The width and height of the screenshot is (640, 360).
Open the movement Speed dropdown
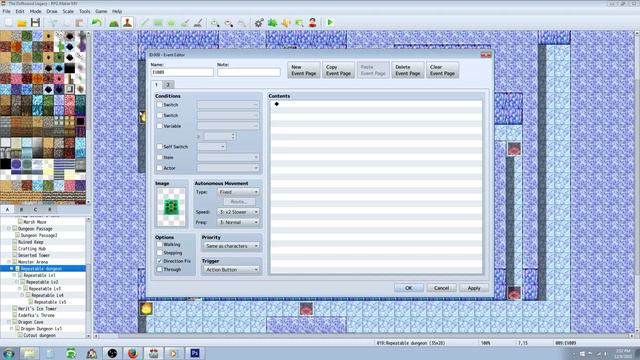[x=238, y=212]
